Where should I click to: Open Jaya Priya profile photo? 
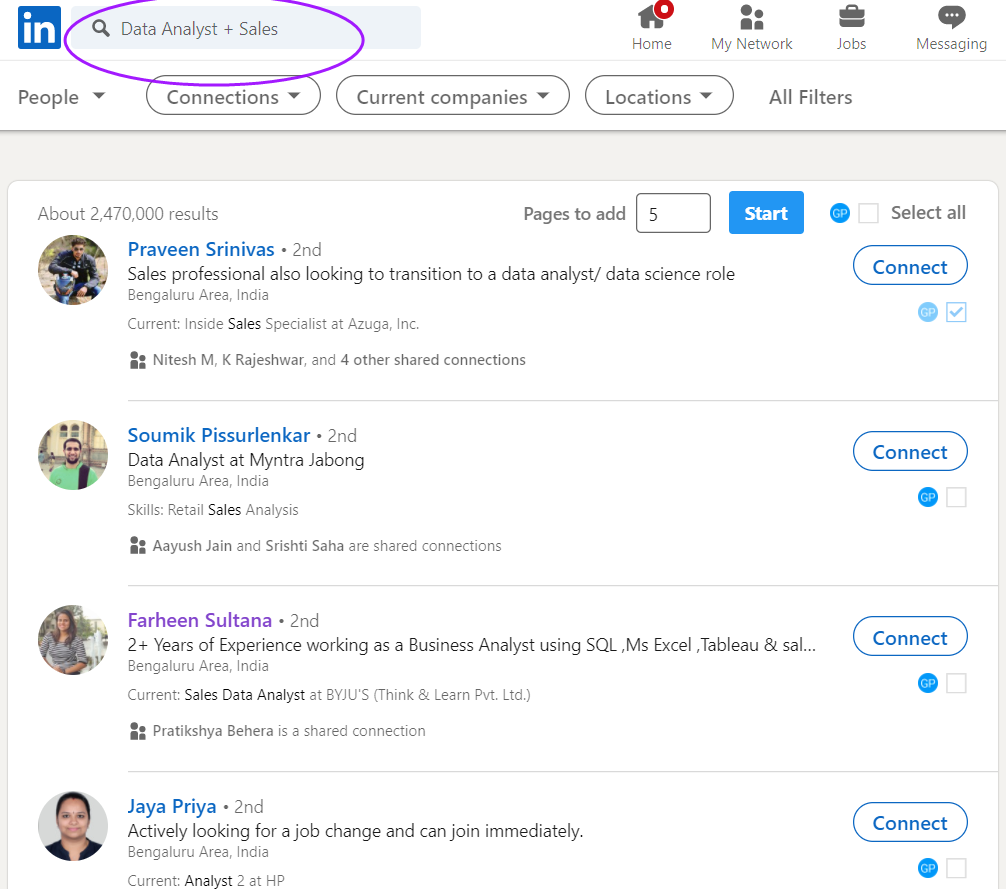tap(72, 826)
